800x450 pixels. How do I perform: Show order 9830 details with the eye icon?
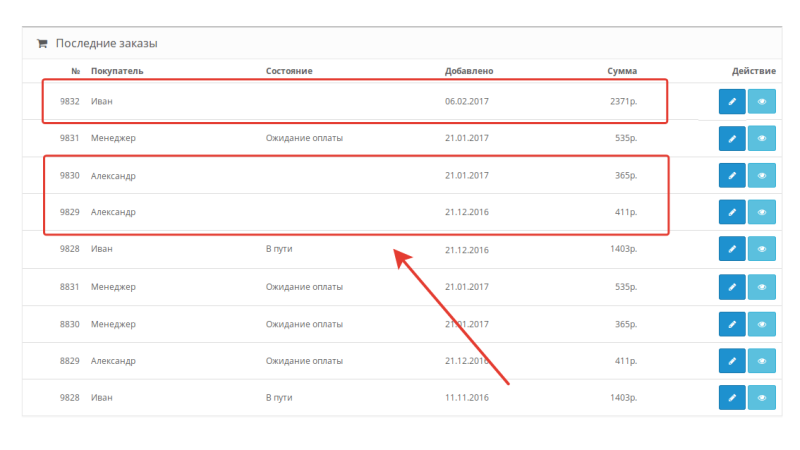pos(762,176)
